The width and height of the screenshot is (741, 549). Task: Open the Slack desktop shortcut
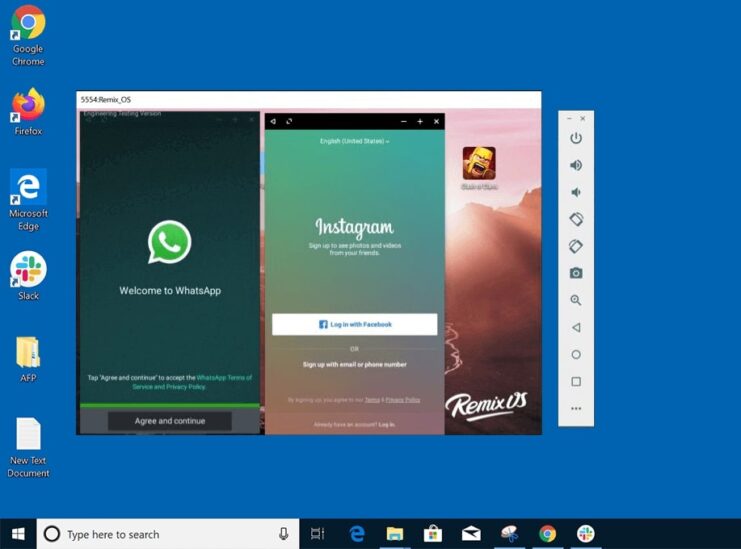(x=28, y=272)
